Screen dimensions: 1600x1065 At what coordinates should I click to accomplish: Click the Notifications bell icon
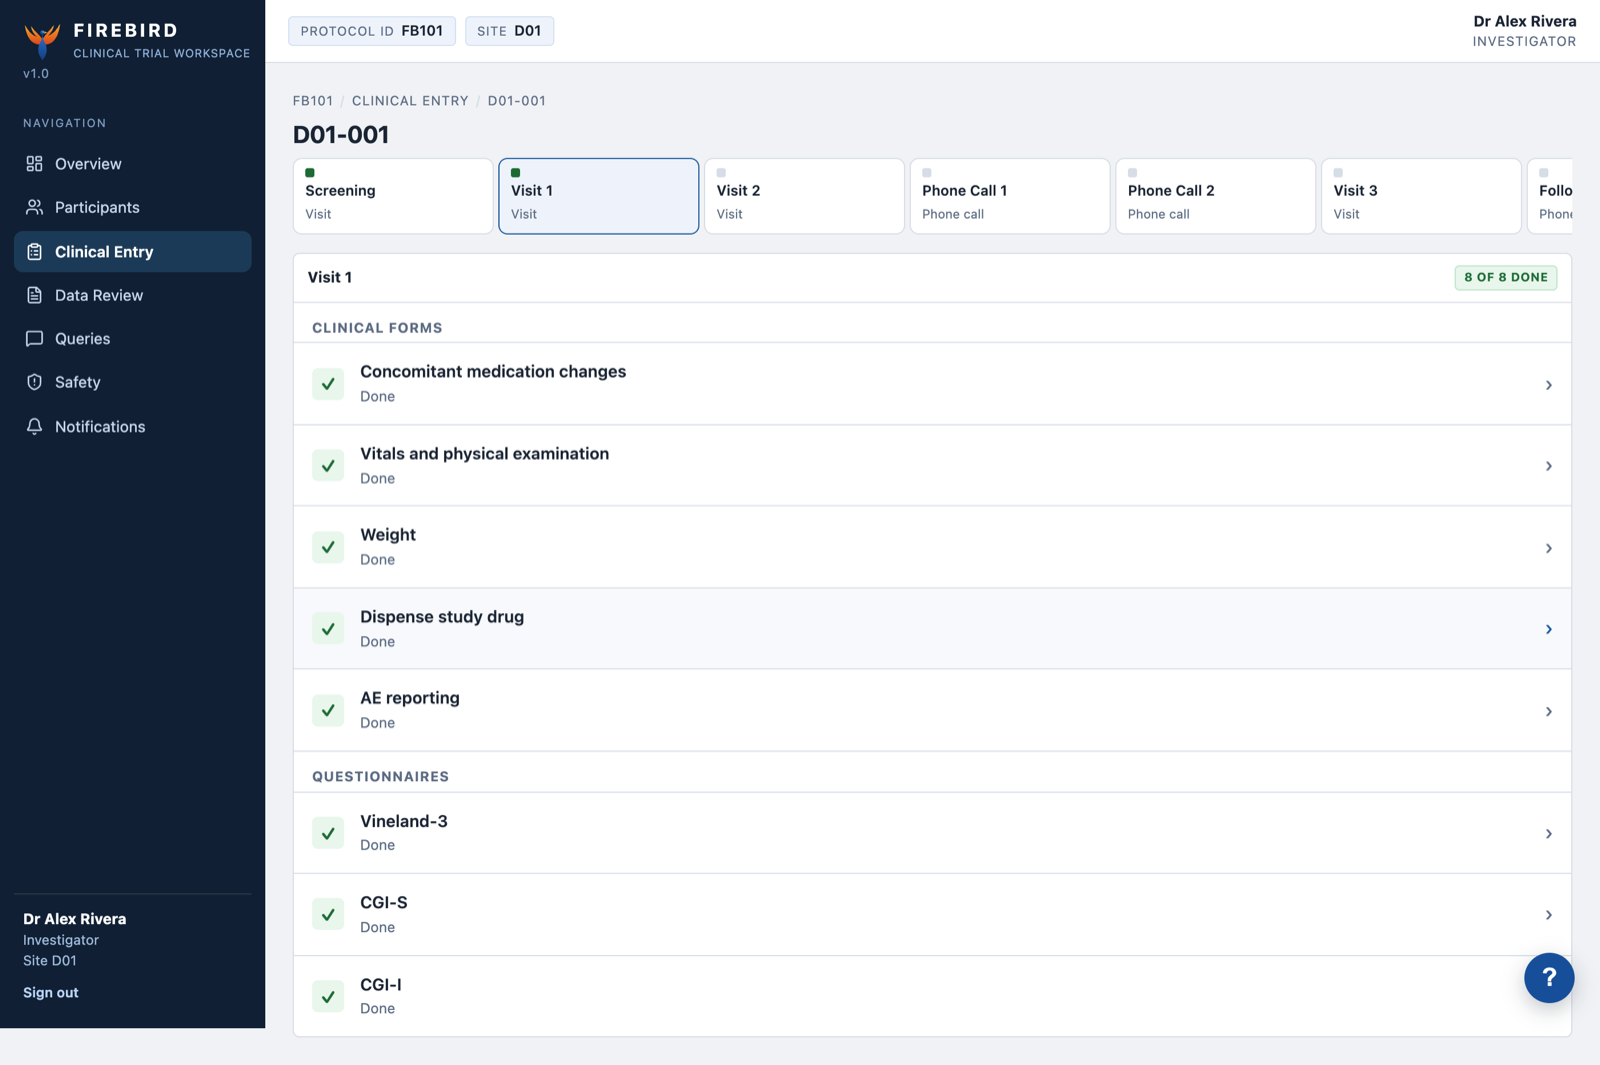[34, 426]
